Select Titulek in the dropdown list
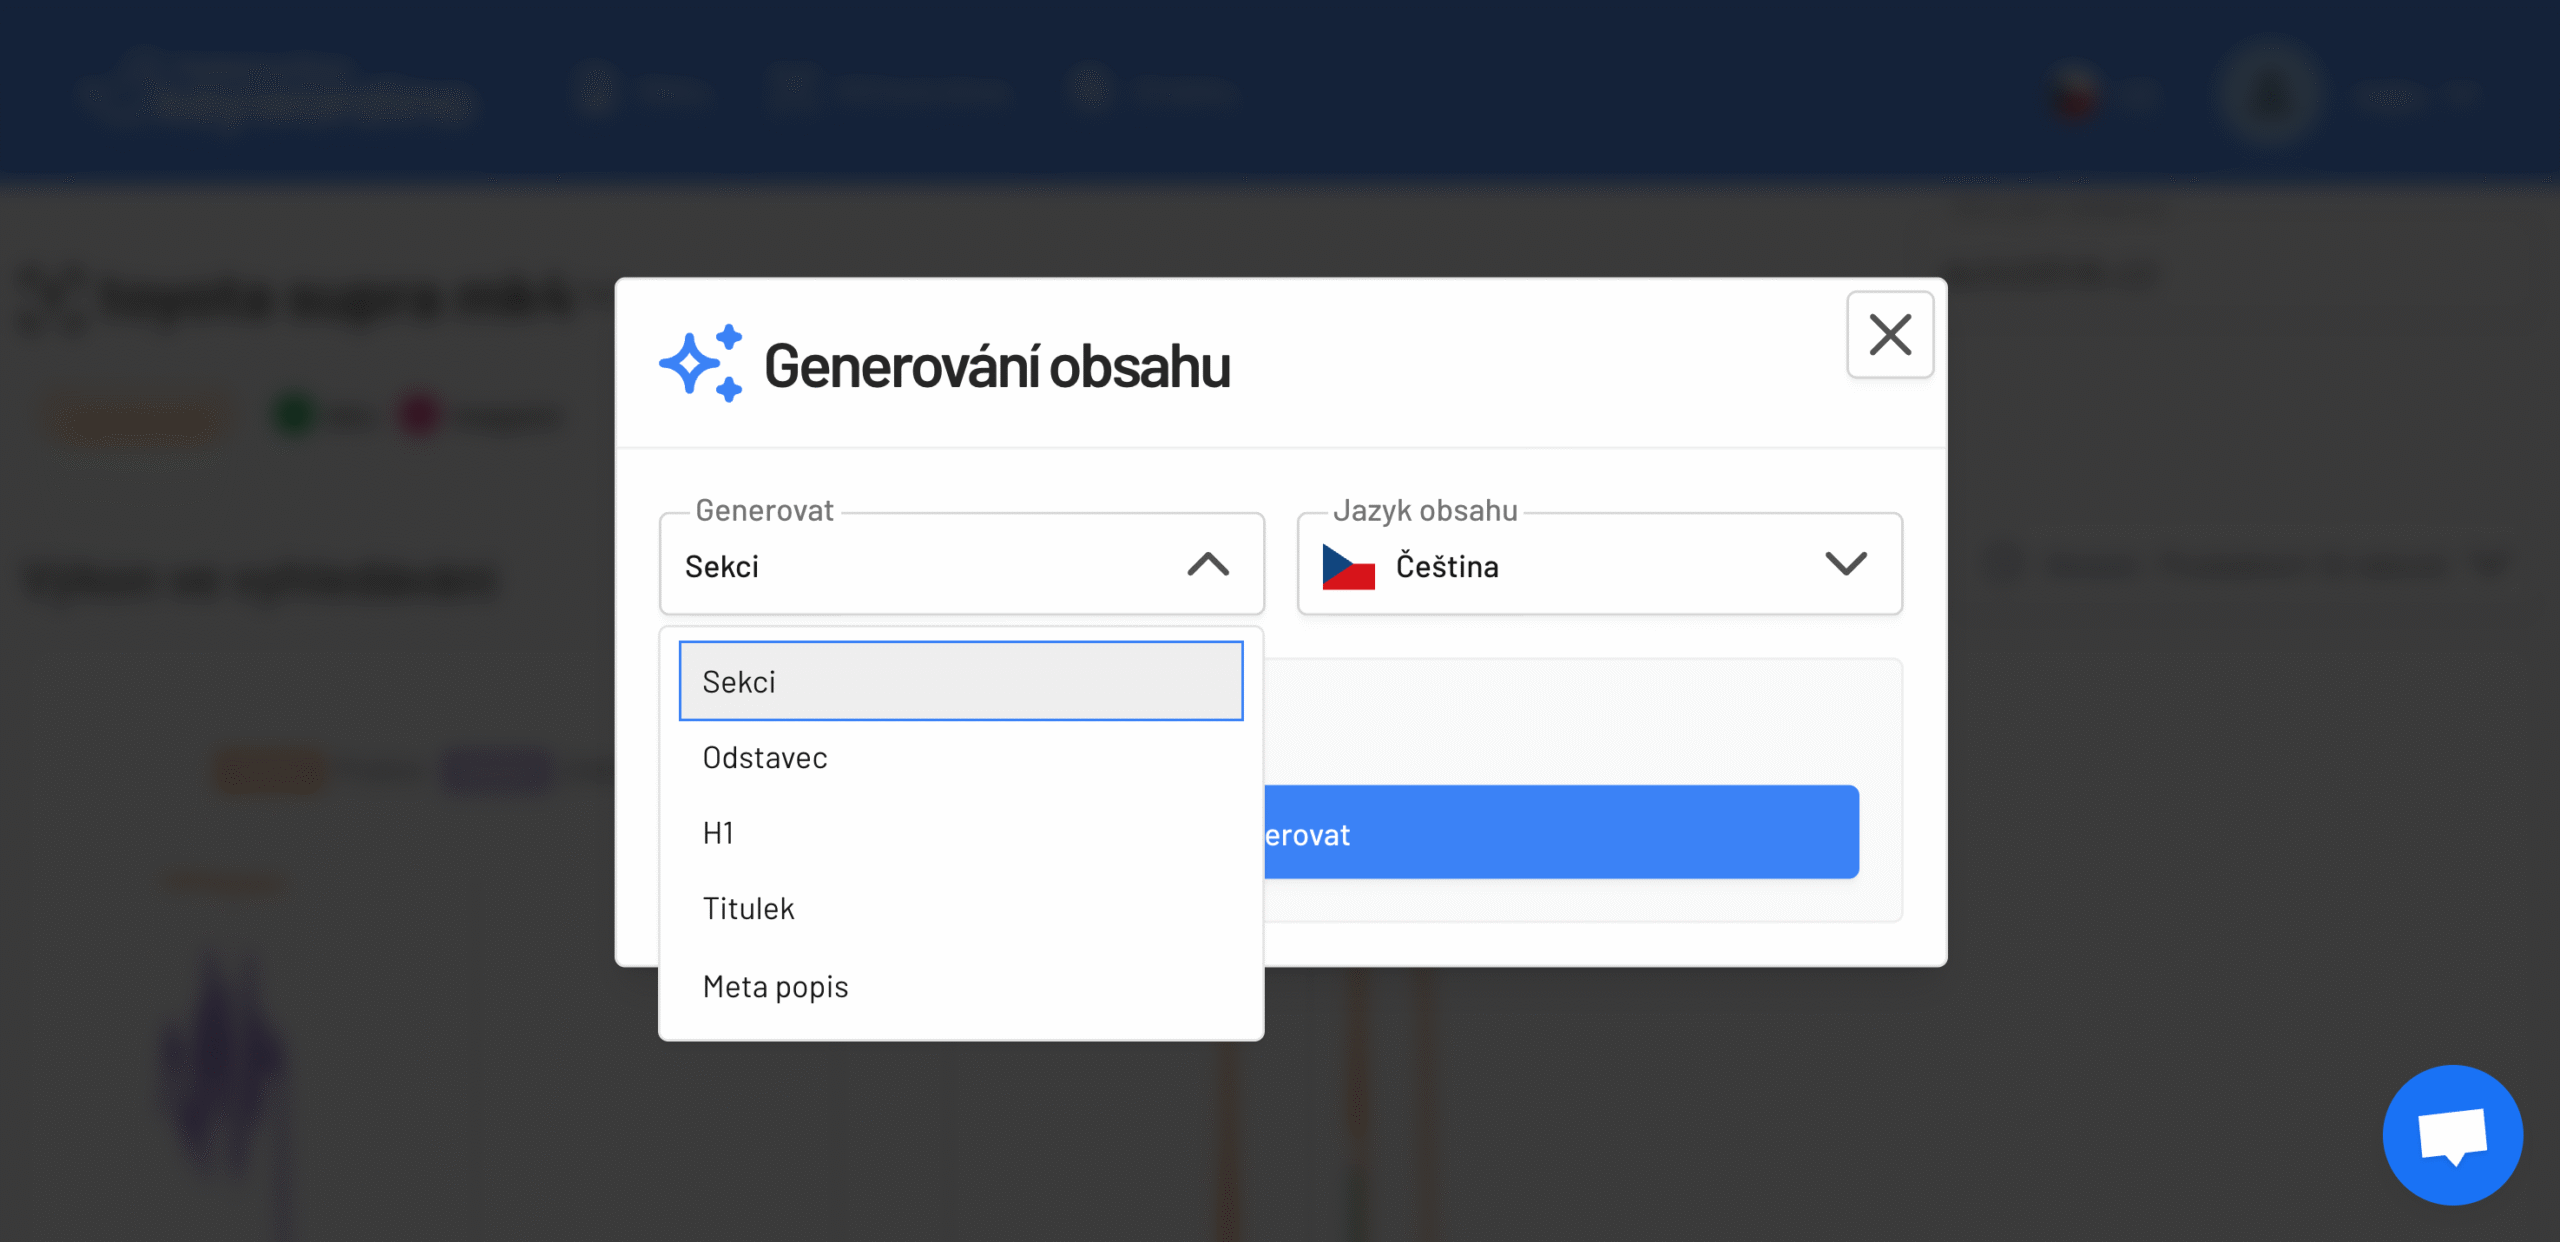The width and height of the screenshot is (2560, 1242). point(748,909)
